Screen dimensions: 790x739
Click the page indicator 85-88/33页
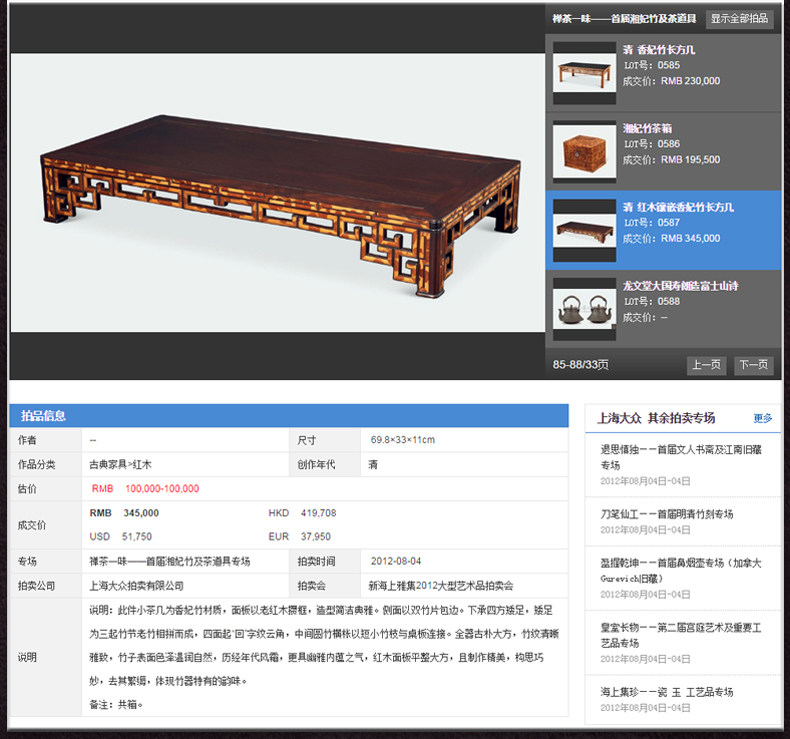pos(580,365)
